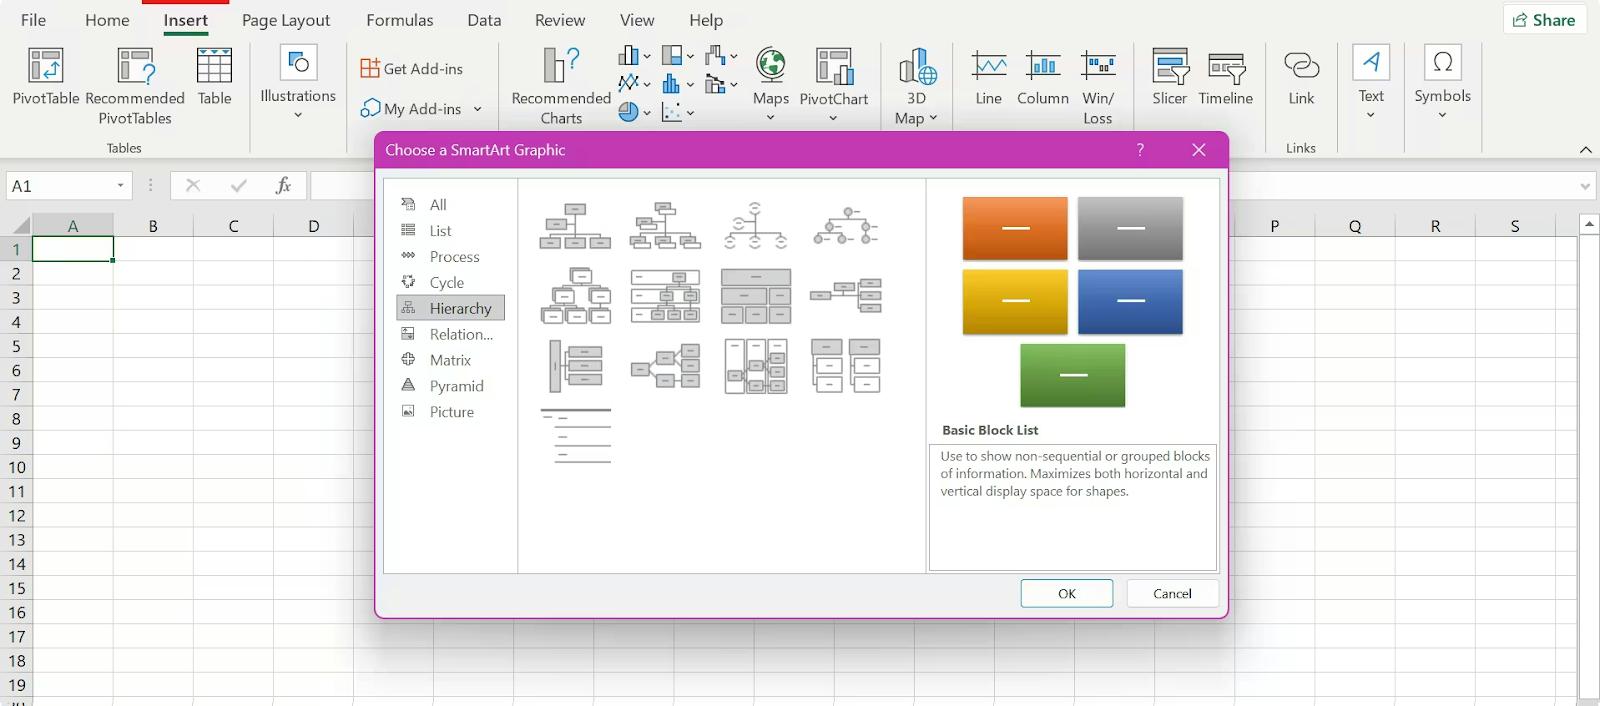Click the Share button

tap(1544, 20)
